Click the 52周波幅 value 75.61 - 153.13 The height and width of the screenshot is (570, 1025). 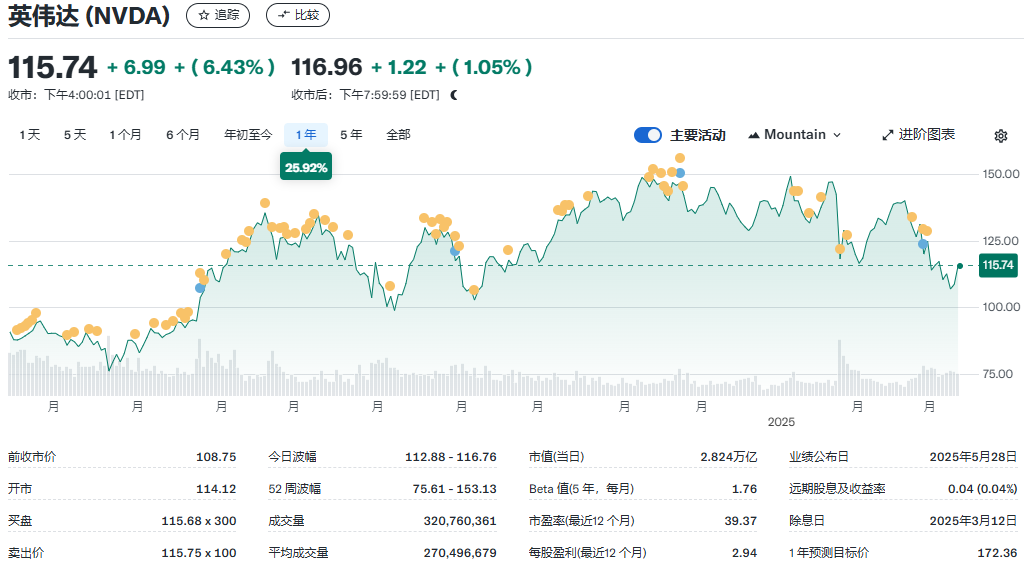click(x=454, y=489)
